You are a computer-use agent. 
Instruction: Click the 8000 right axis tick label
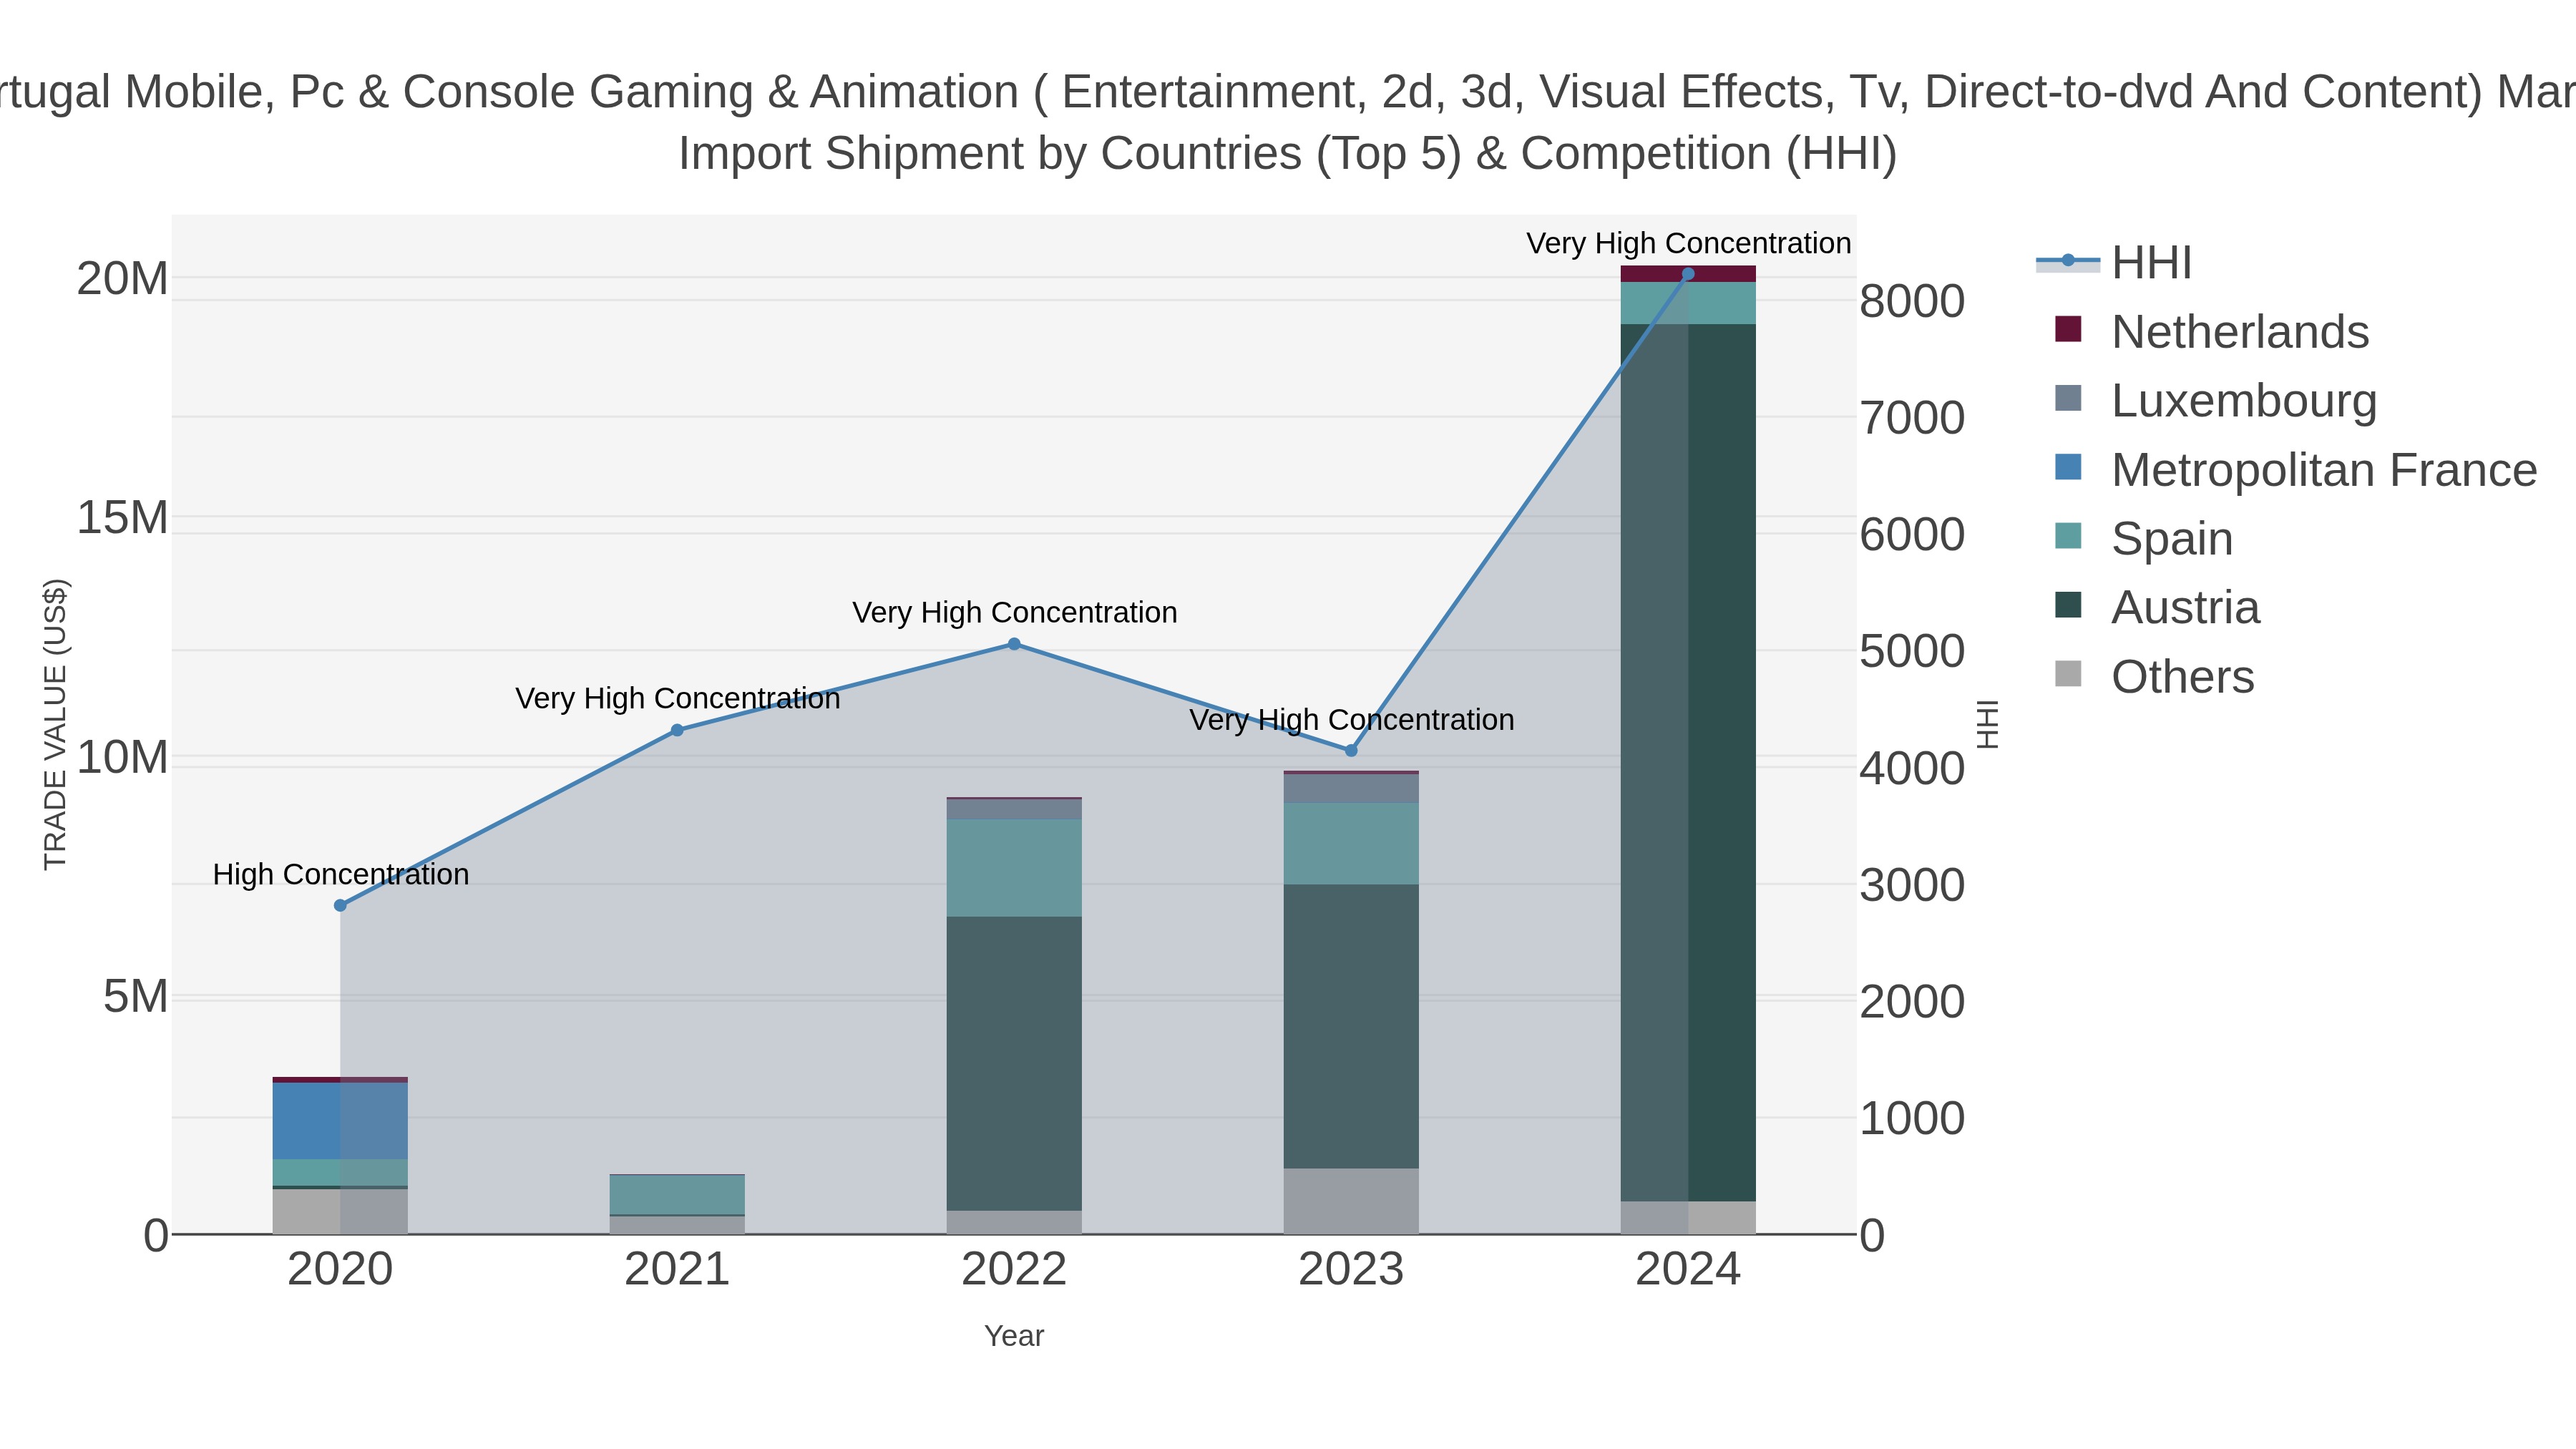[1912, 301]
